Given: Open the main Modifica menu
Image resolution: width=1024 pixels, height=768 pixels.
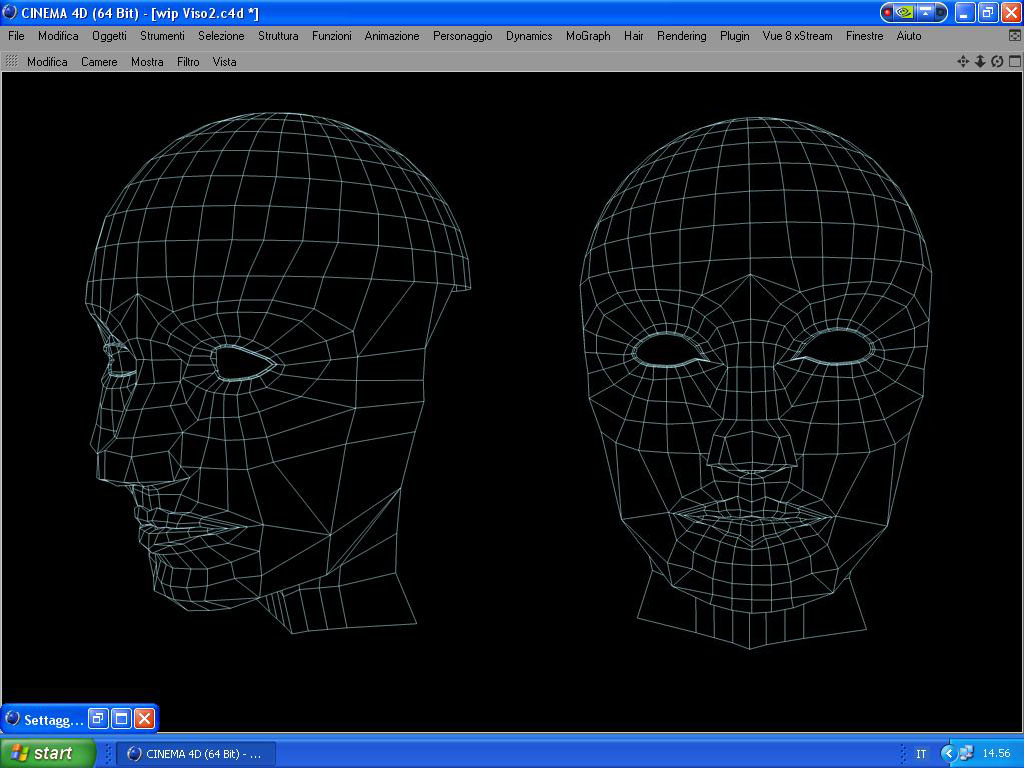Looking at the screenshot, I should click(58, 36).
